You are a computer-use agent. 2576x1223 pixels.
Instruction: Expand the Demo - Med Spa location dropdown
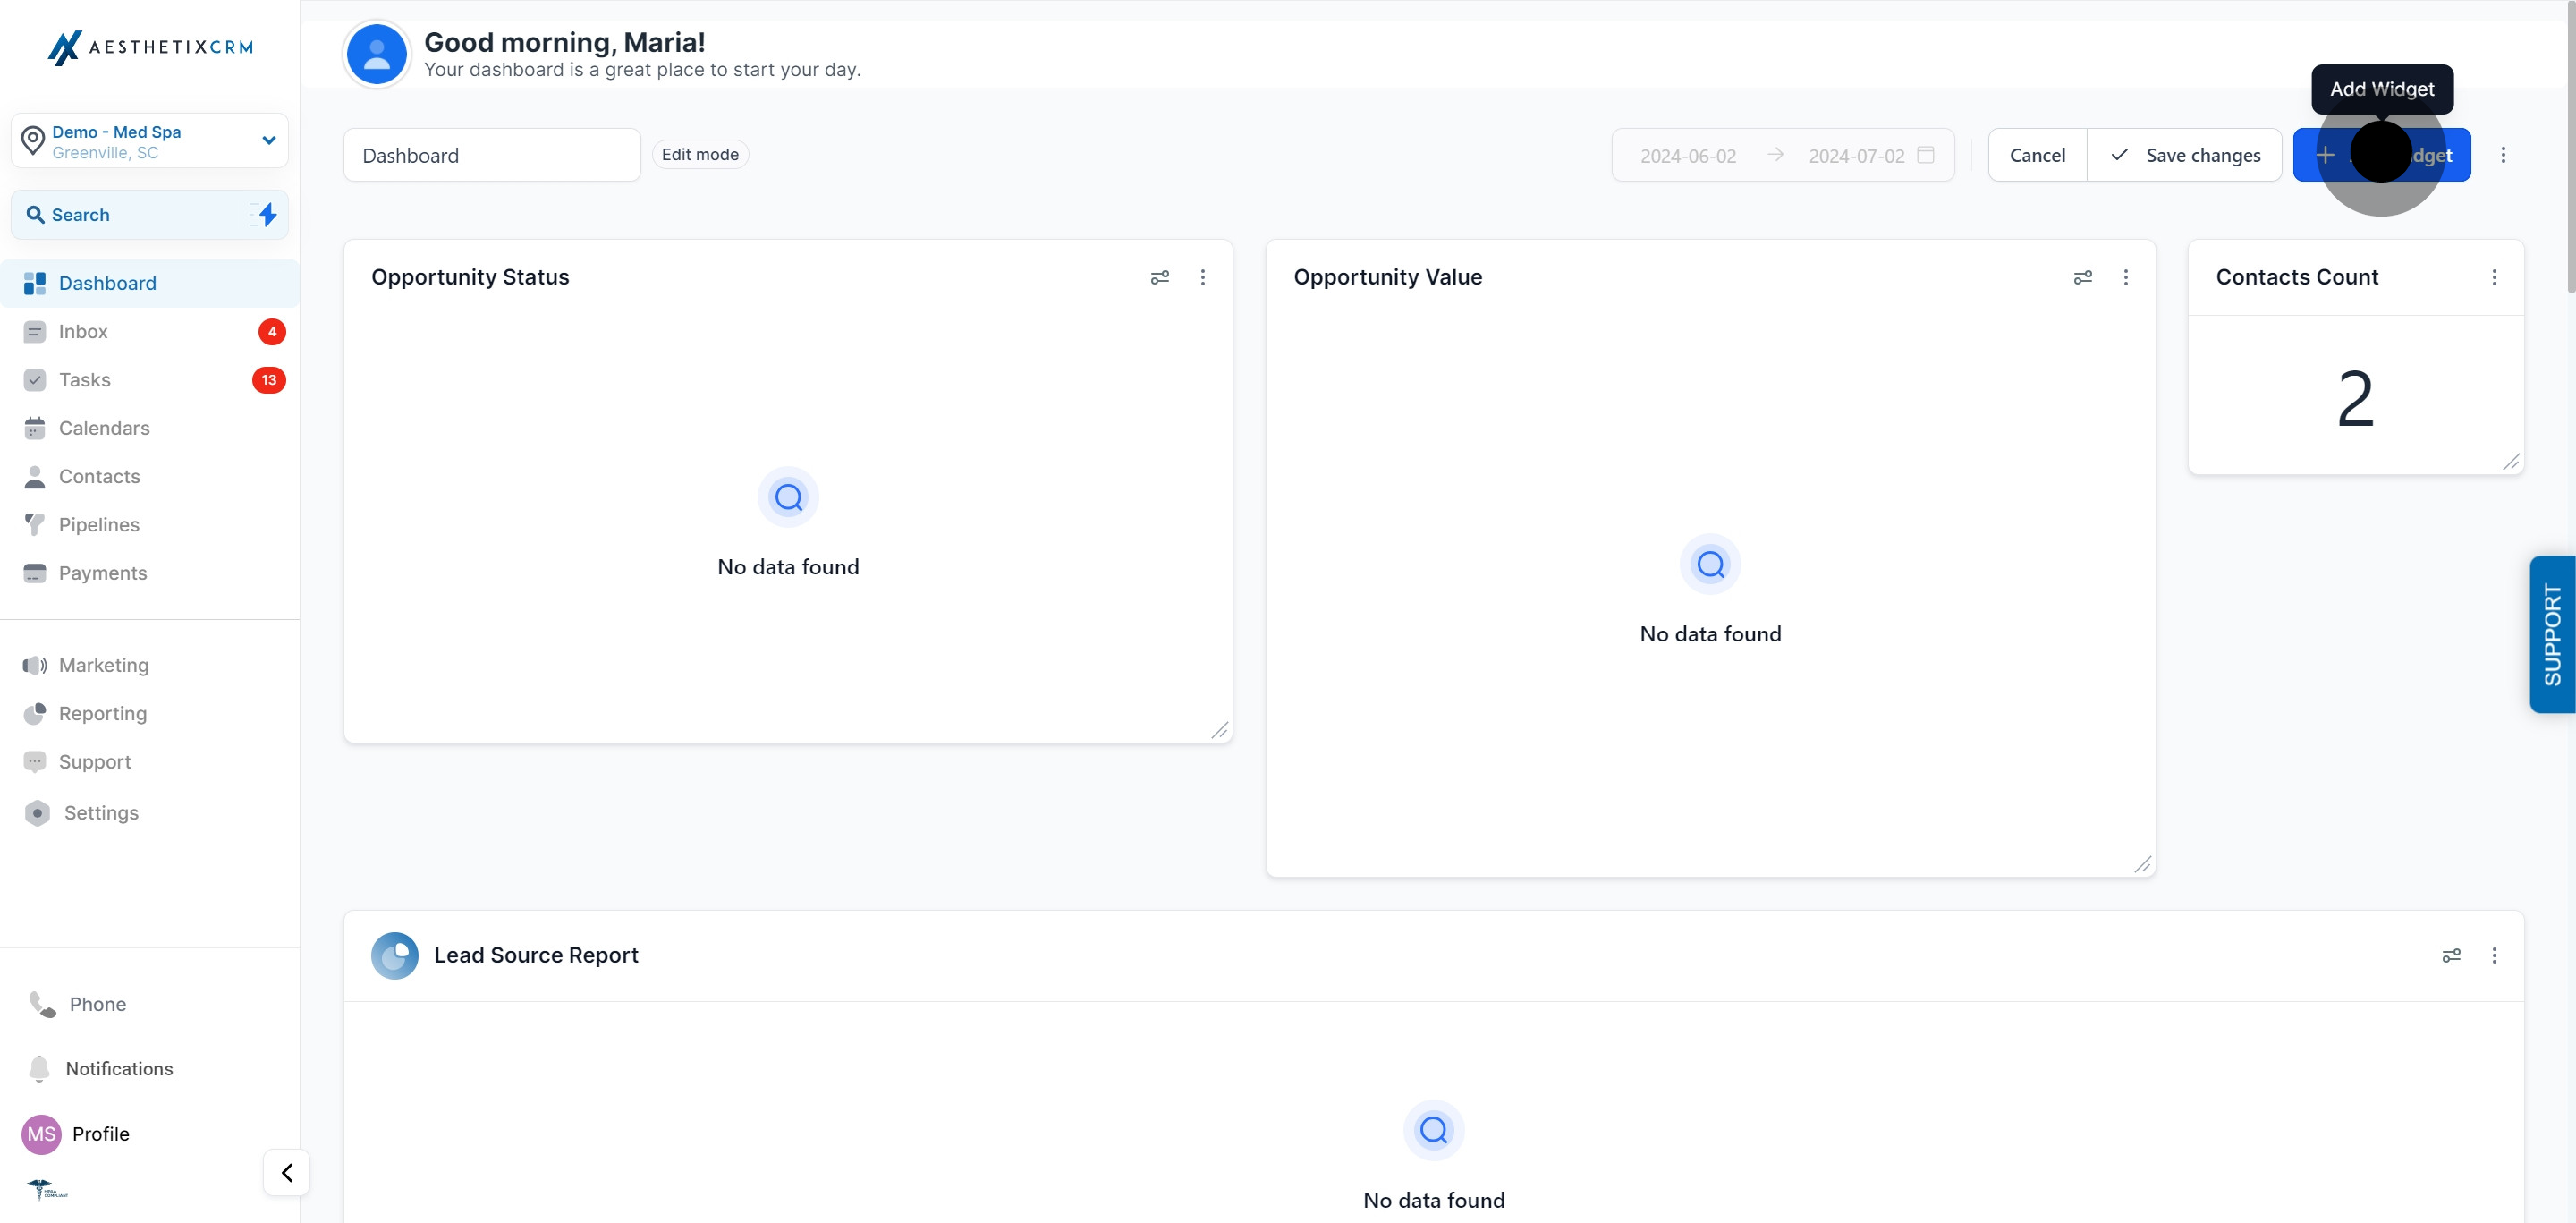(268, 140)
